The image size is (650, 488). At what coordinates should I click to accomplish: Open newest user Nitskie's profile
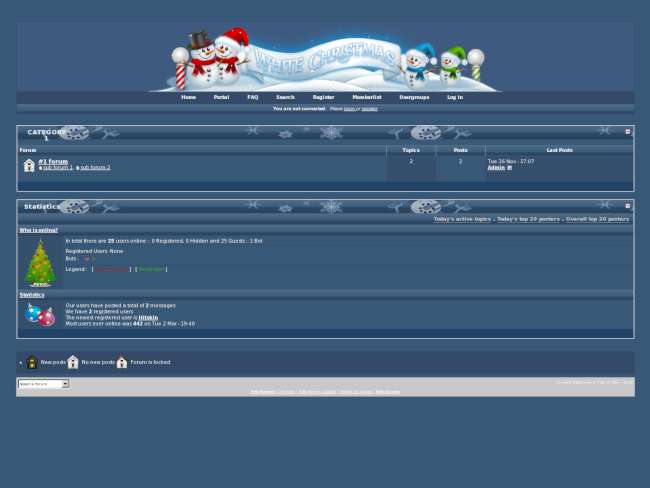148,317
